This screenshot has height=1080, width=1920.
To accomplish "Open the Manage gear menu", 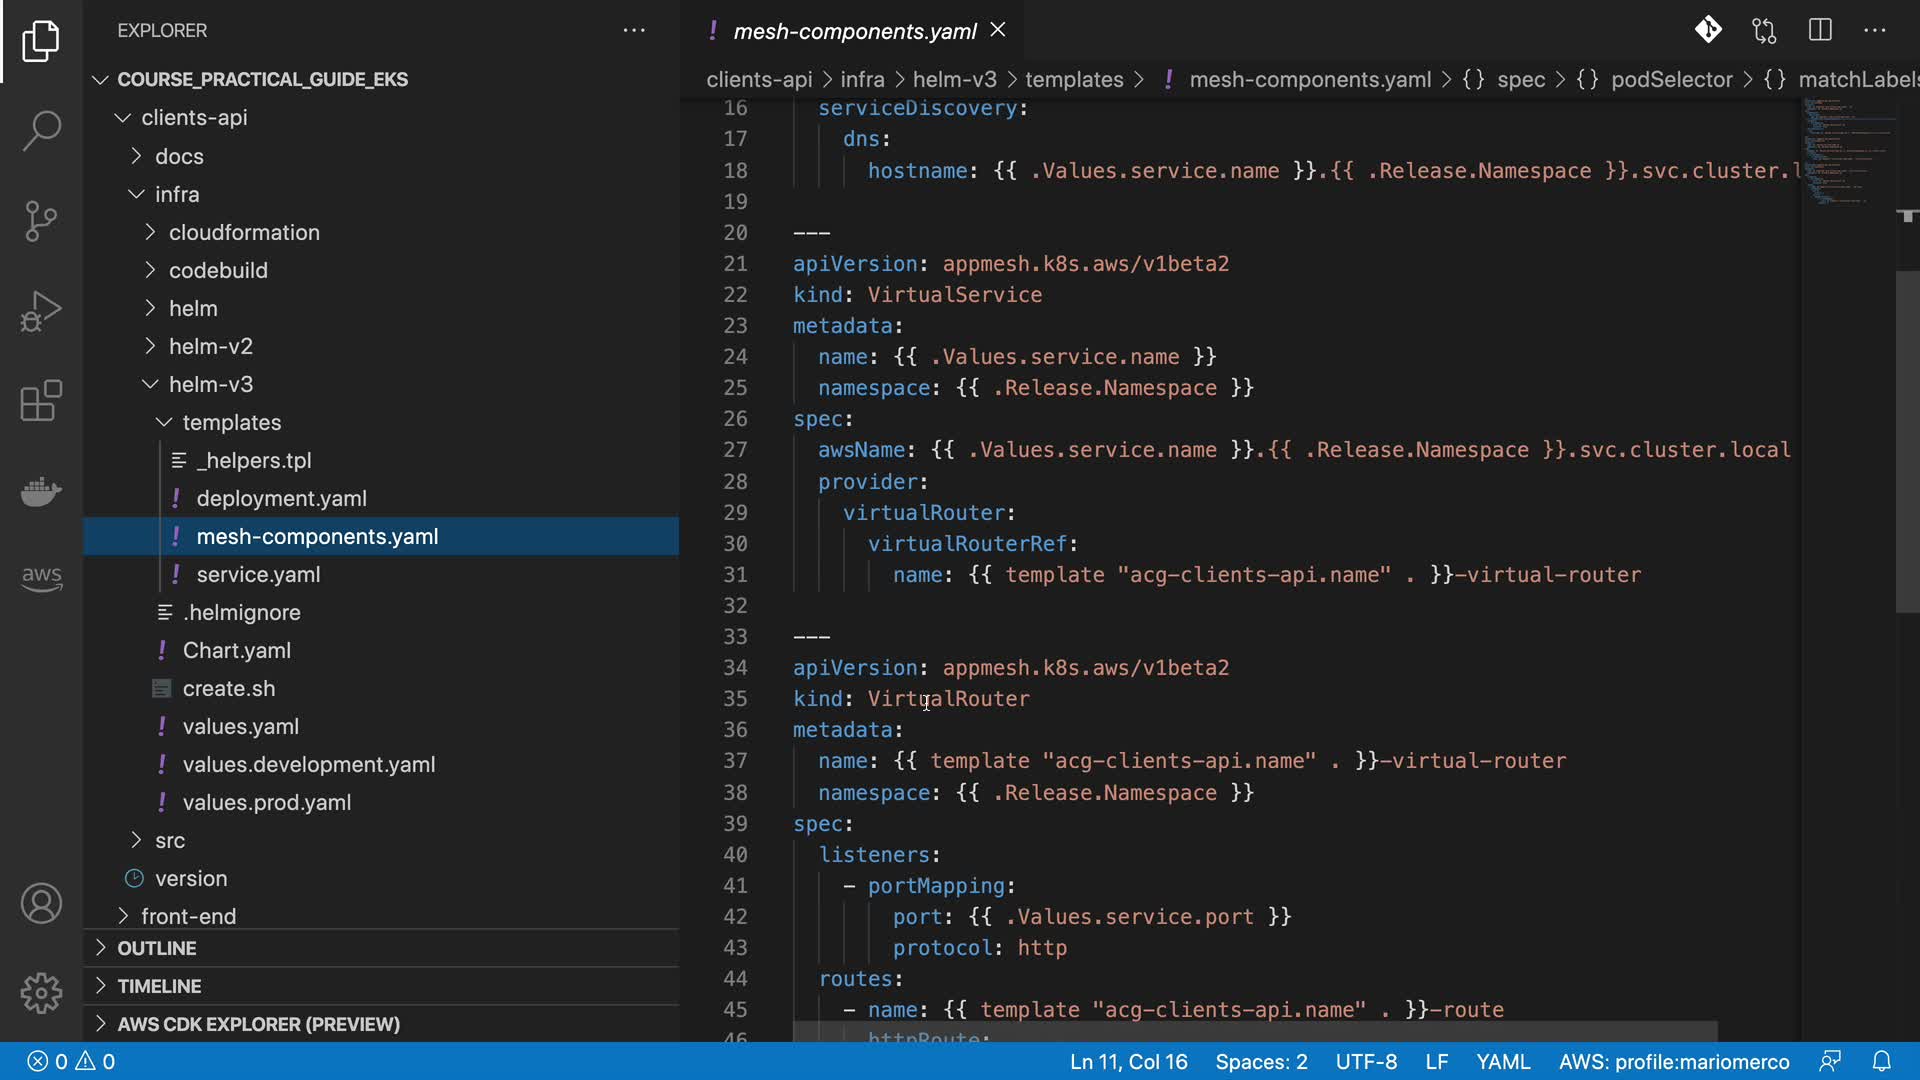I will (x=41, y=993).
